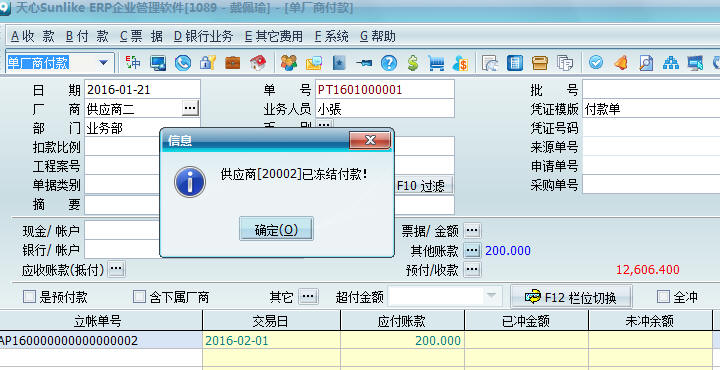Screen dimensions: 720x370
Task: Click the archive box toolbar icon
Action: tap(540, 62)
